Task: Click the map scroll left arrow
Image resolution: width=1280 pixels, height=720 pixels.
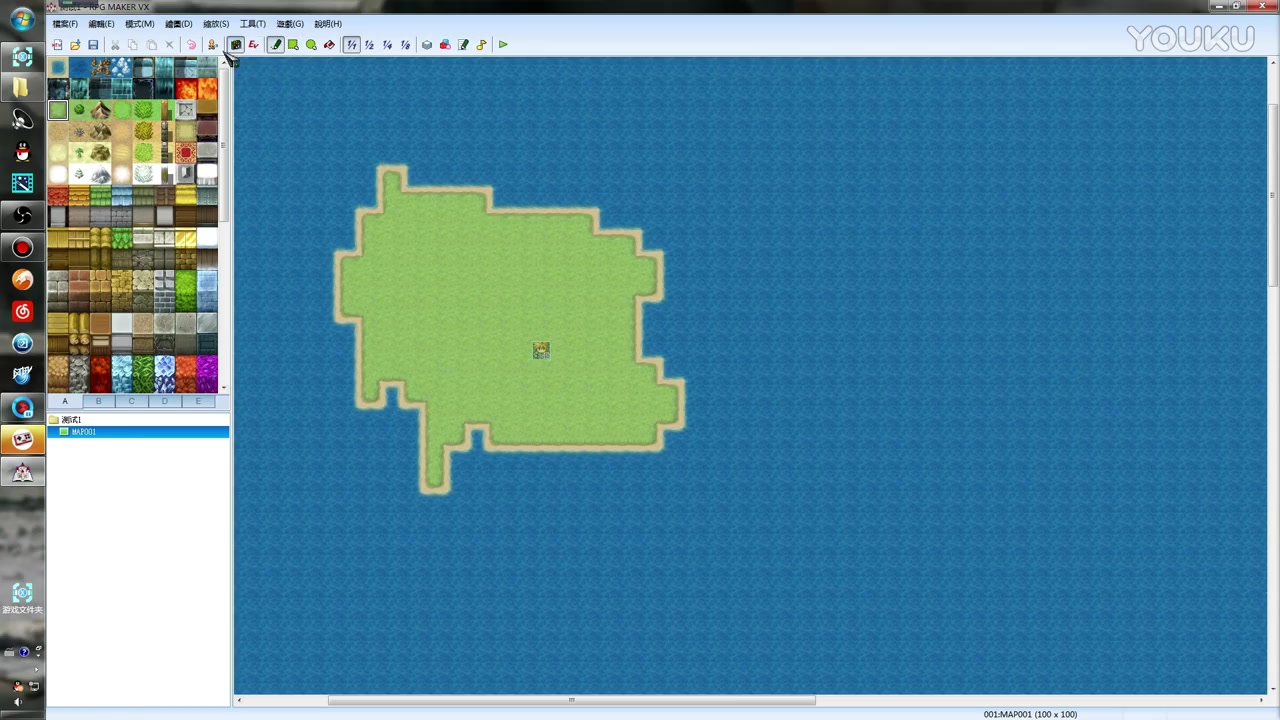Action: coord(239,700)
